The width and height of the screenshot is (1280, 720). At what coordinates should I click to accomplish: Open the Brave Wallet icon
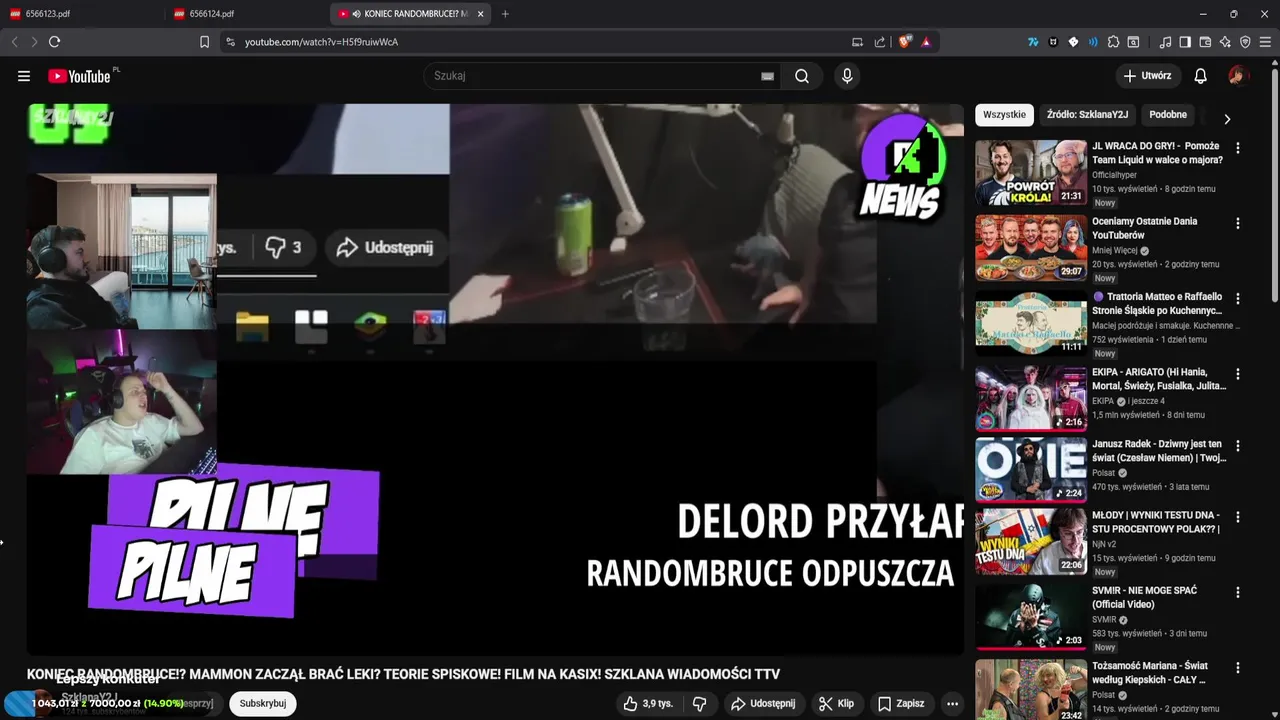pos(1205,42)
